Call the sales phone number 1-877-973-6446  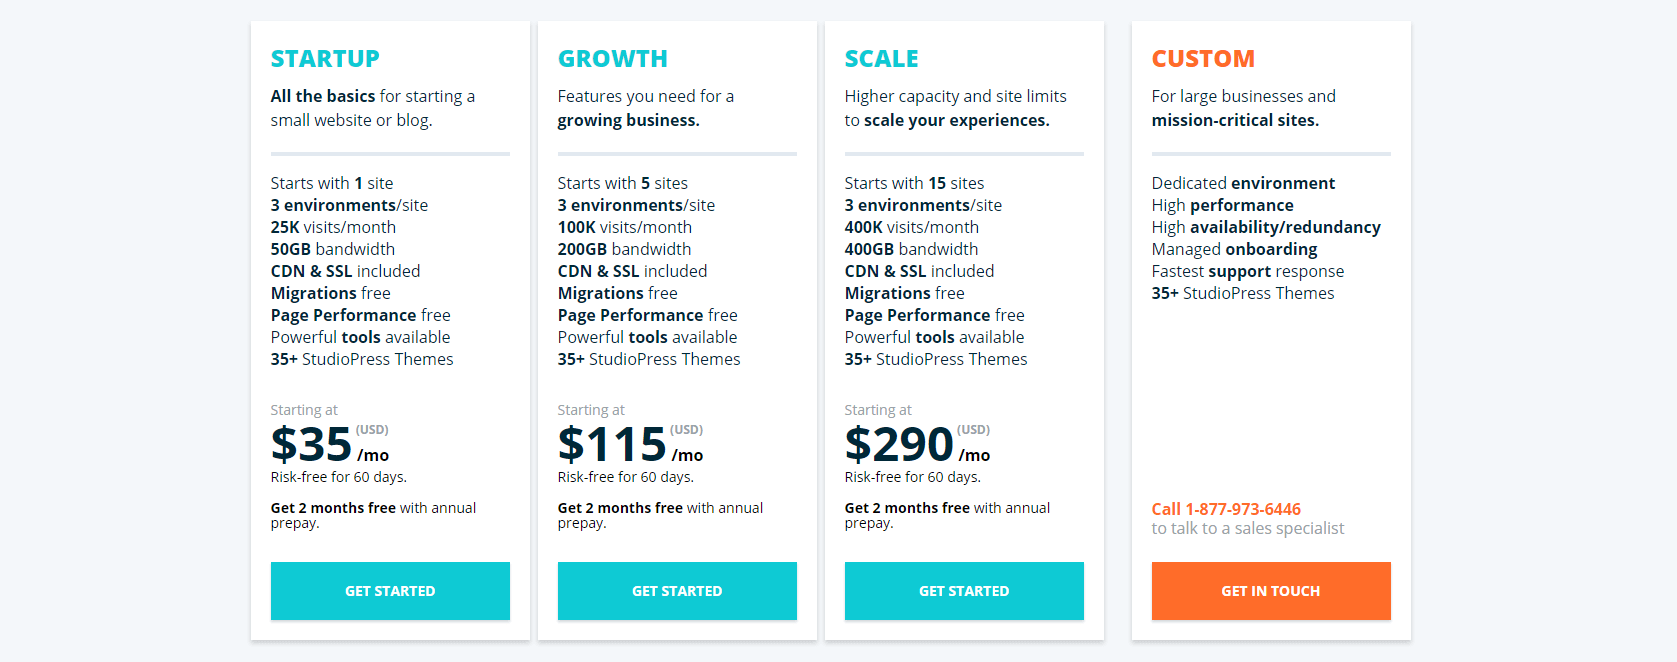pos(1226,509)
